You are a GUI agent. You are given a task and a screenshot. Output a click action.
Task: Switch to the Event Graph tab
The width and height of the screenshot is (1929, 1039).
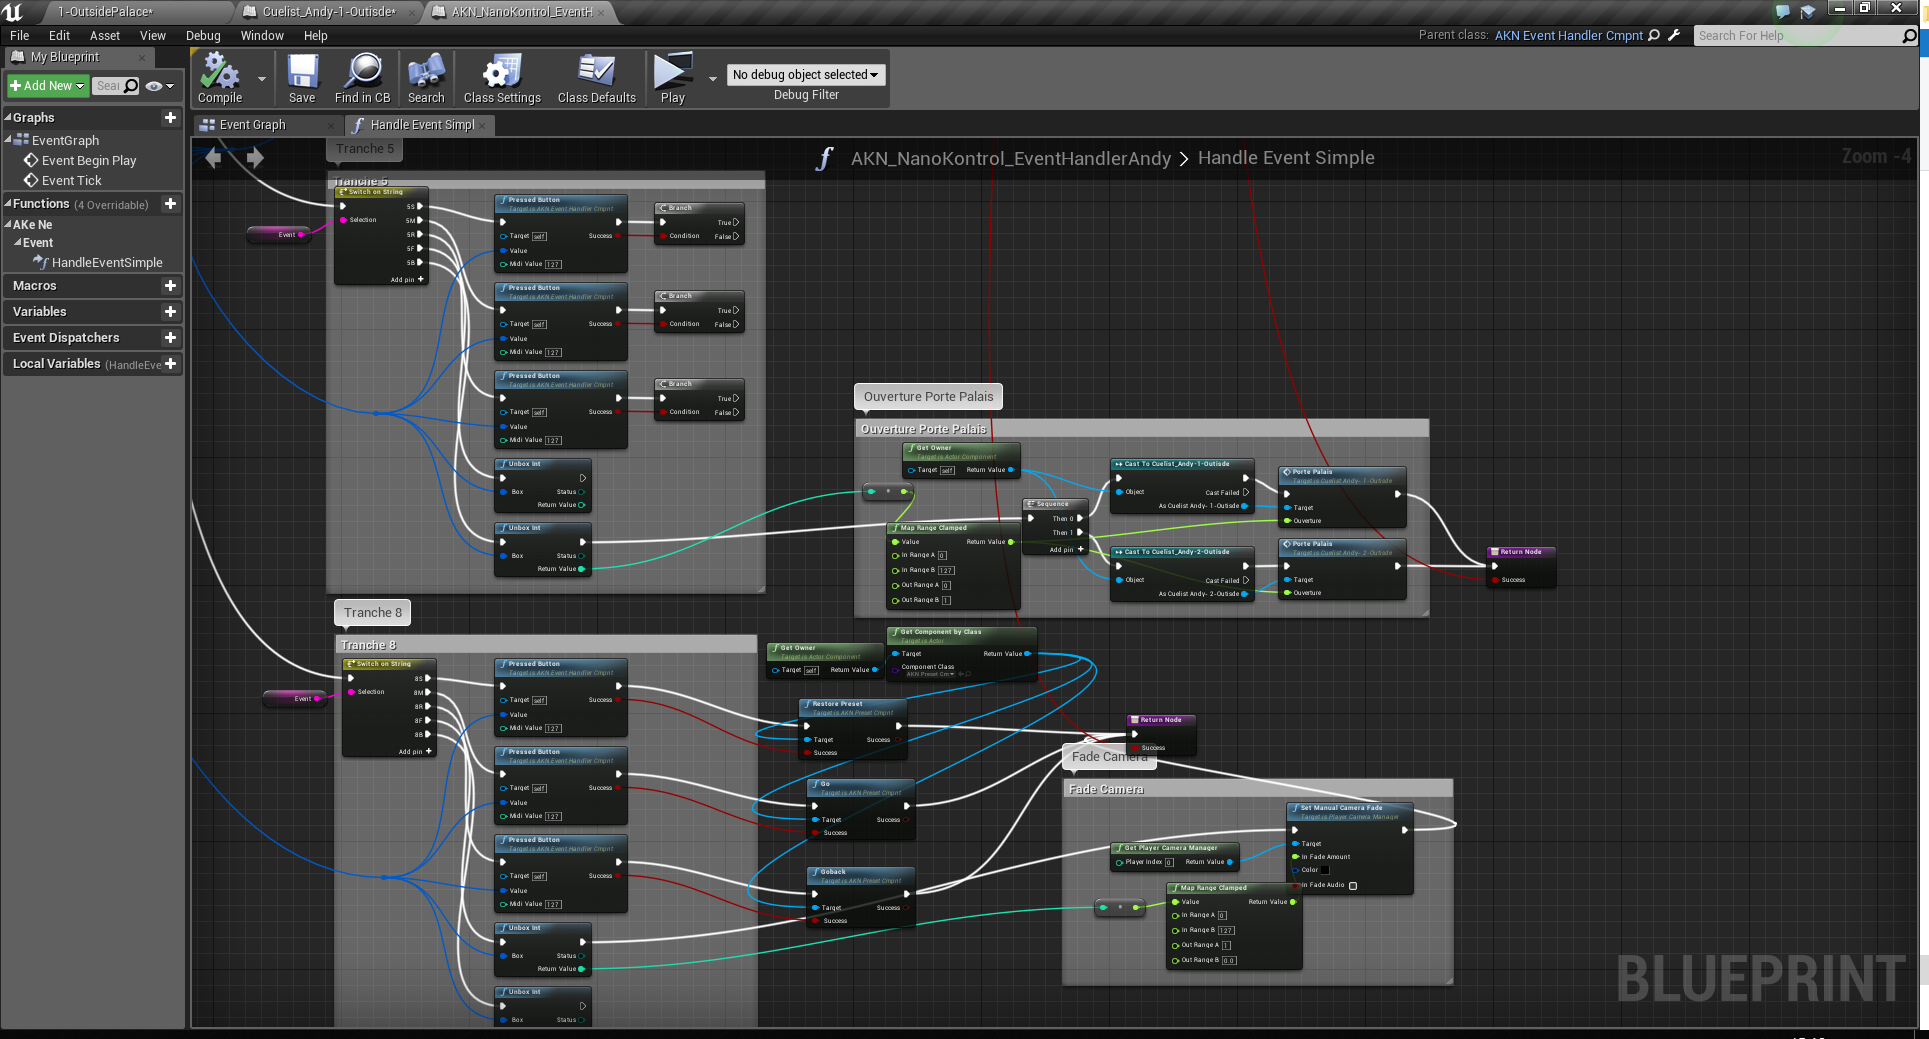click(263, 125)
